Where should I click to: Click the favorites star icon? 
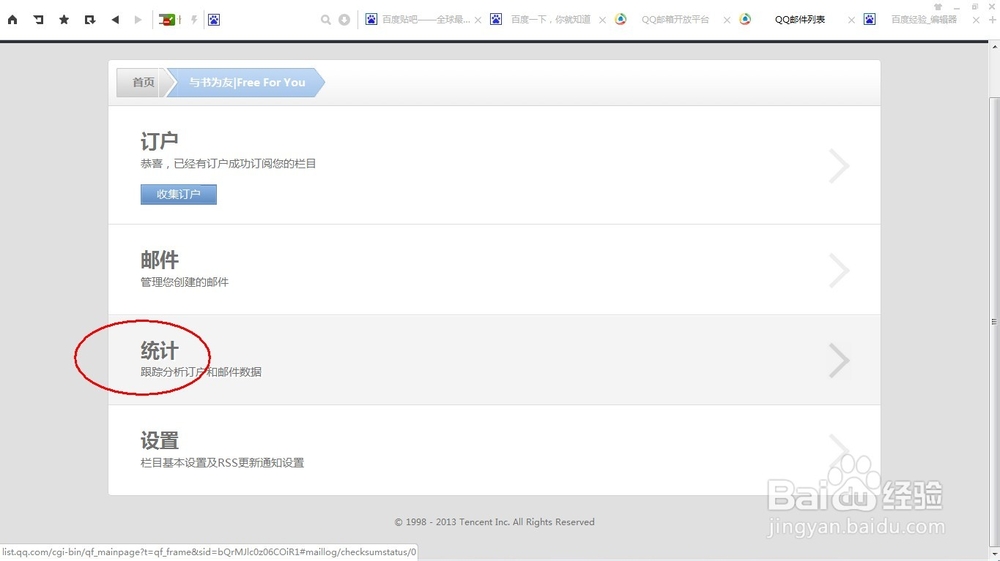[64, 19]
